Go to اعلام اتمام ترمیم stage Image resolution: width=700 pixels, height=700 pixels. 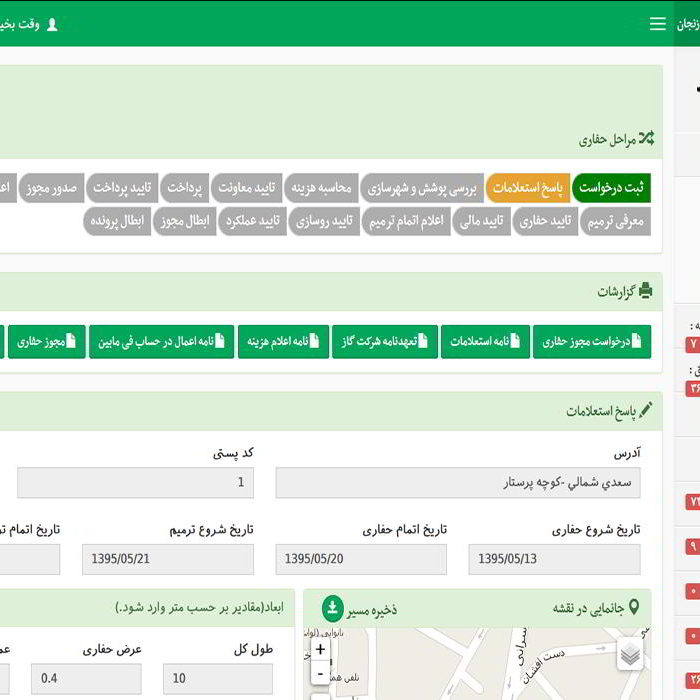tap(405, 221)
